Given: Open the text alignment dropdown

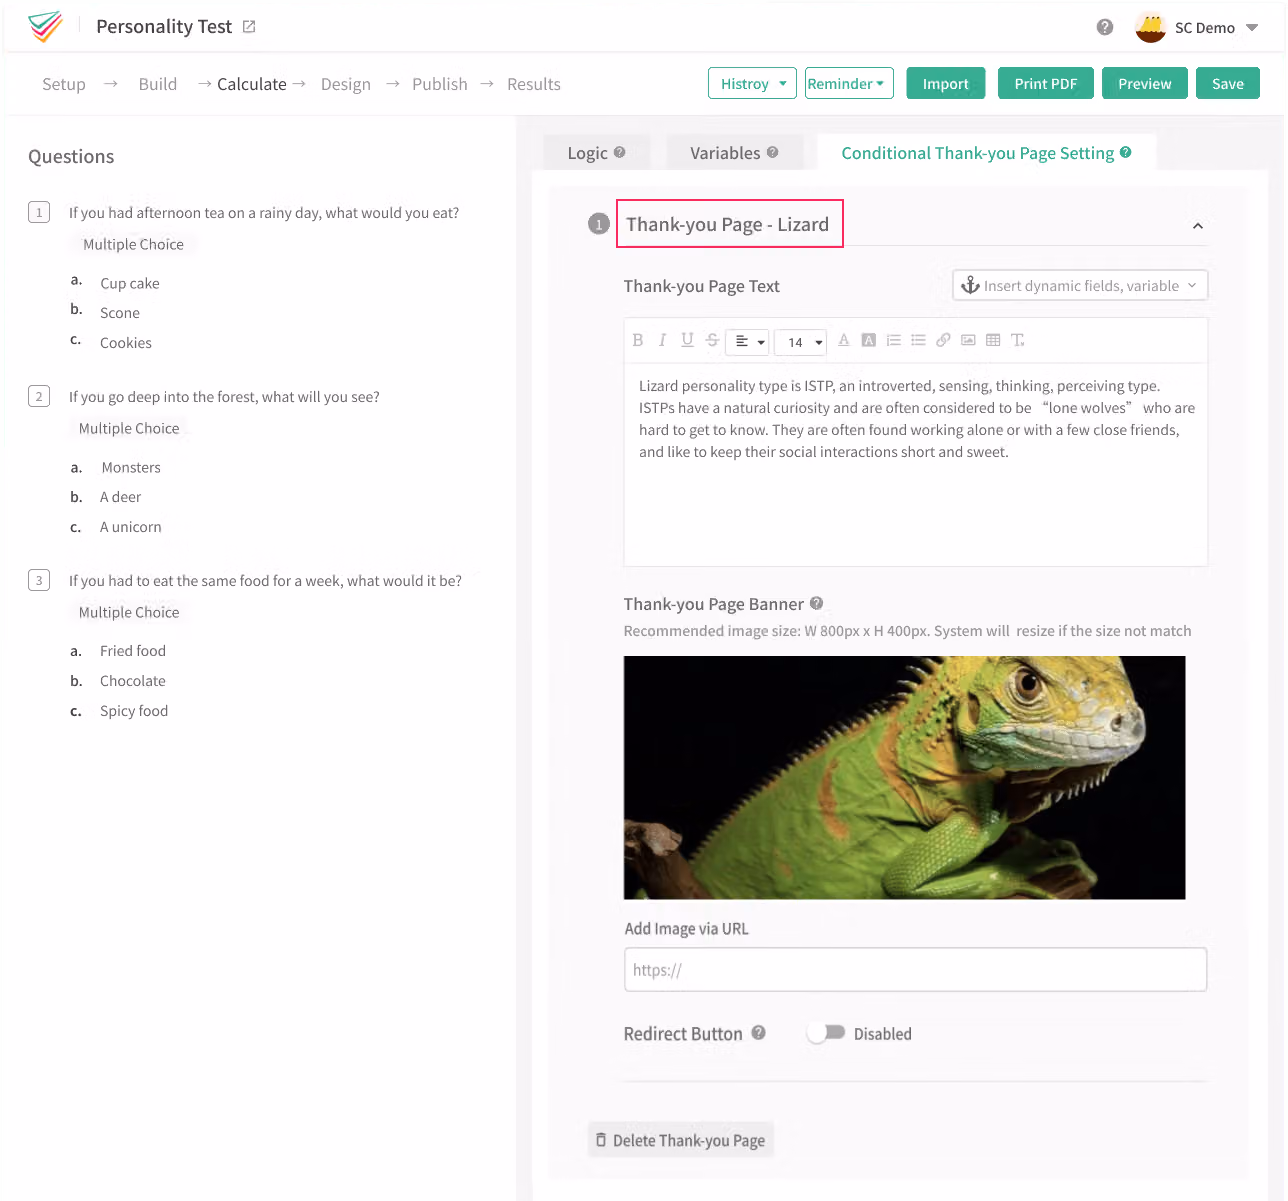Looking at the screenshot, I should (x=747, y=342).
